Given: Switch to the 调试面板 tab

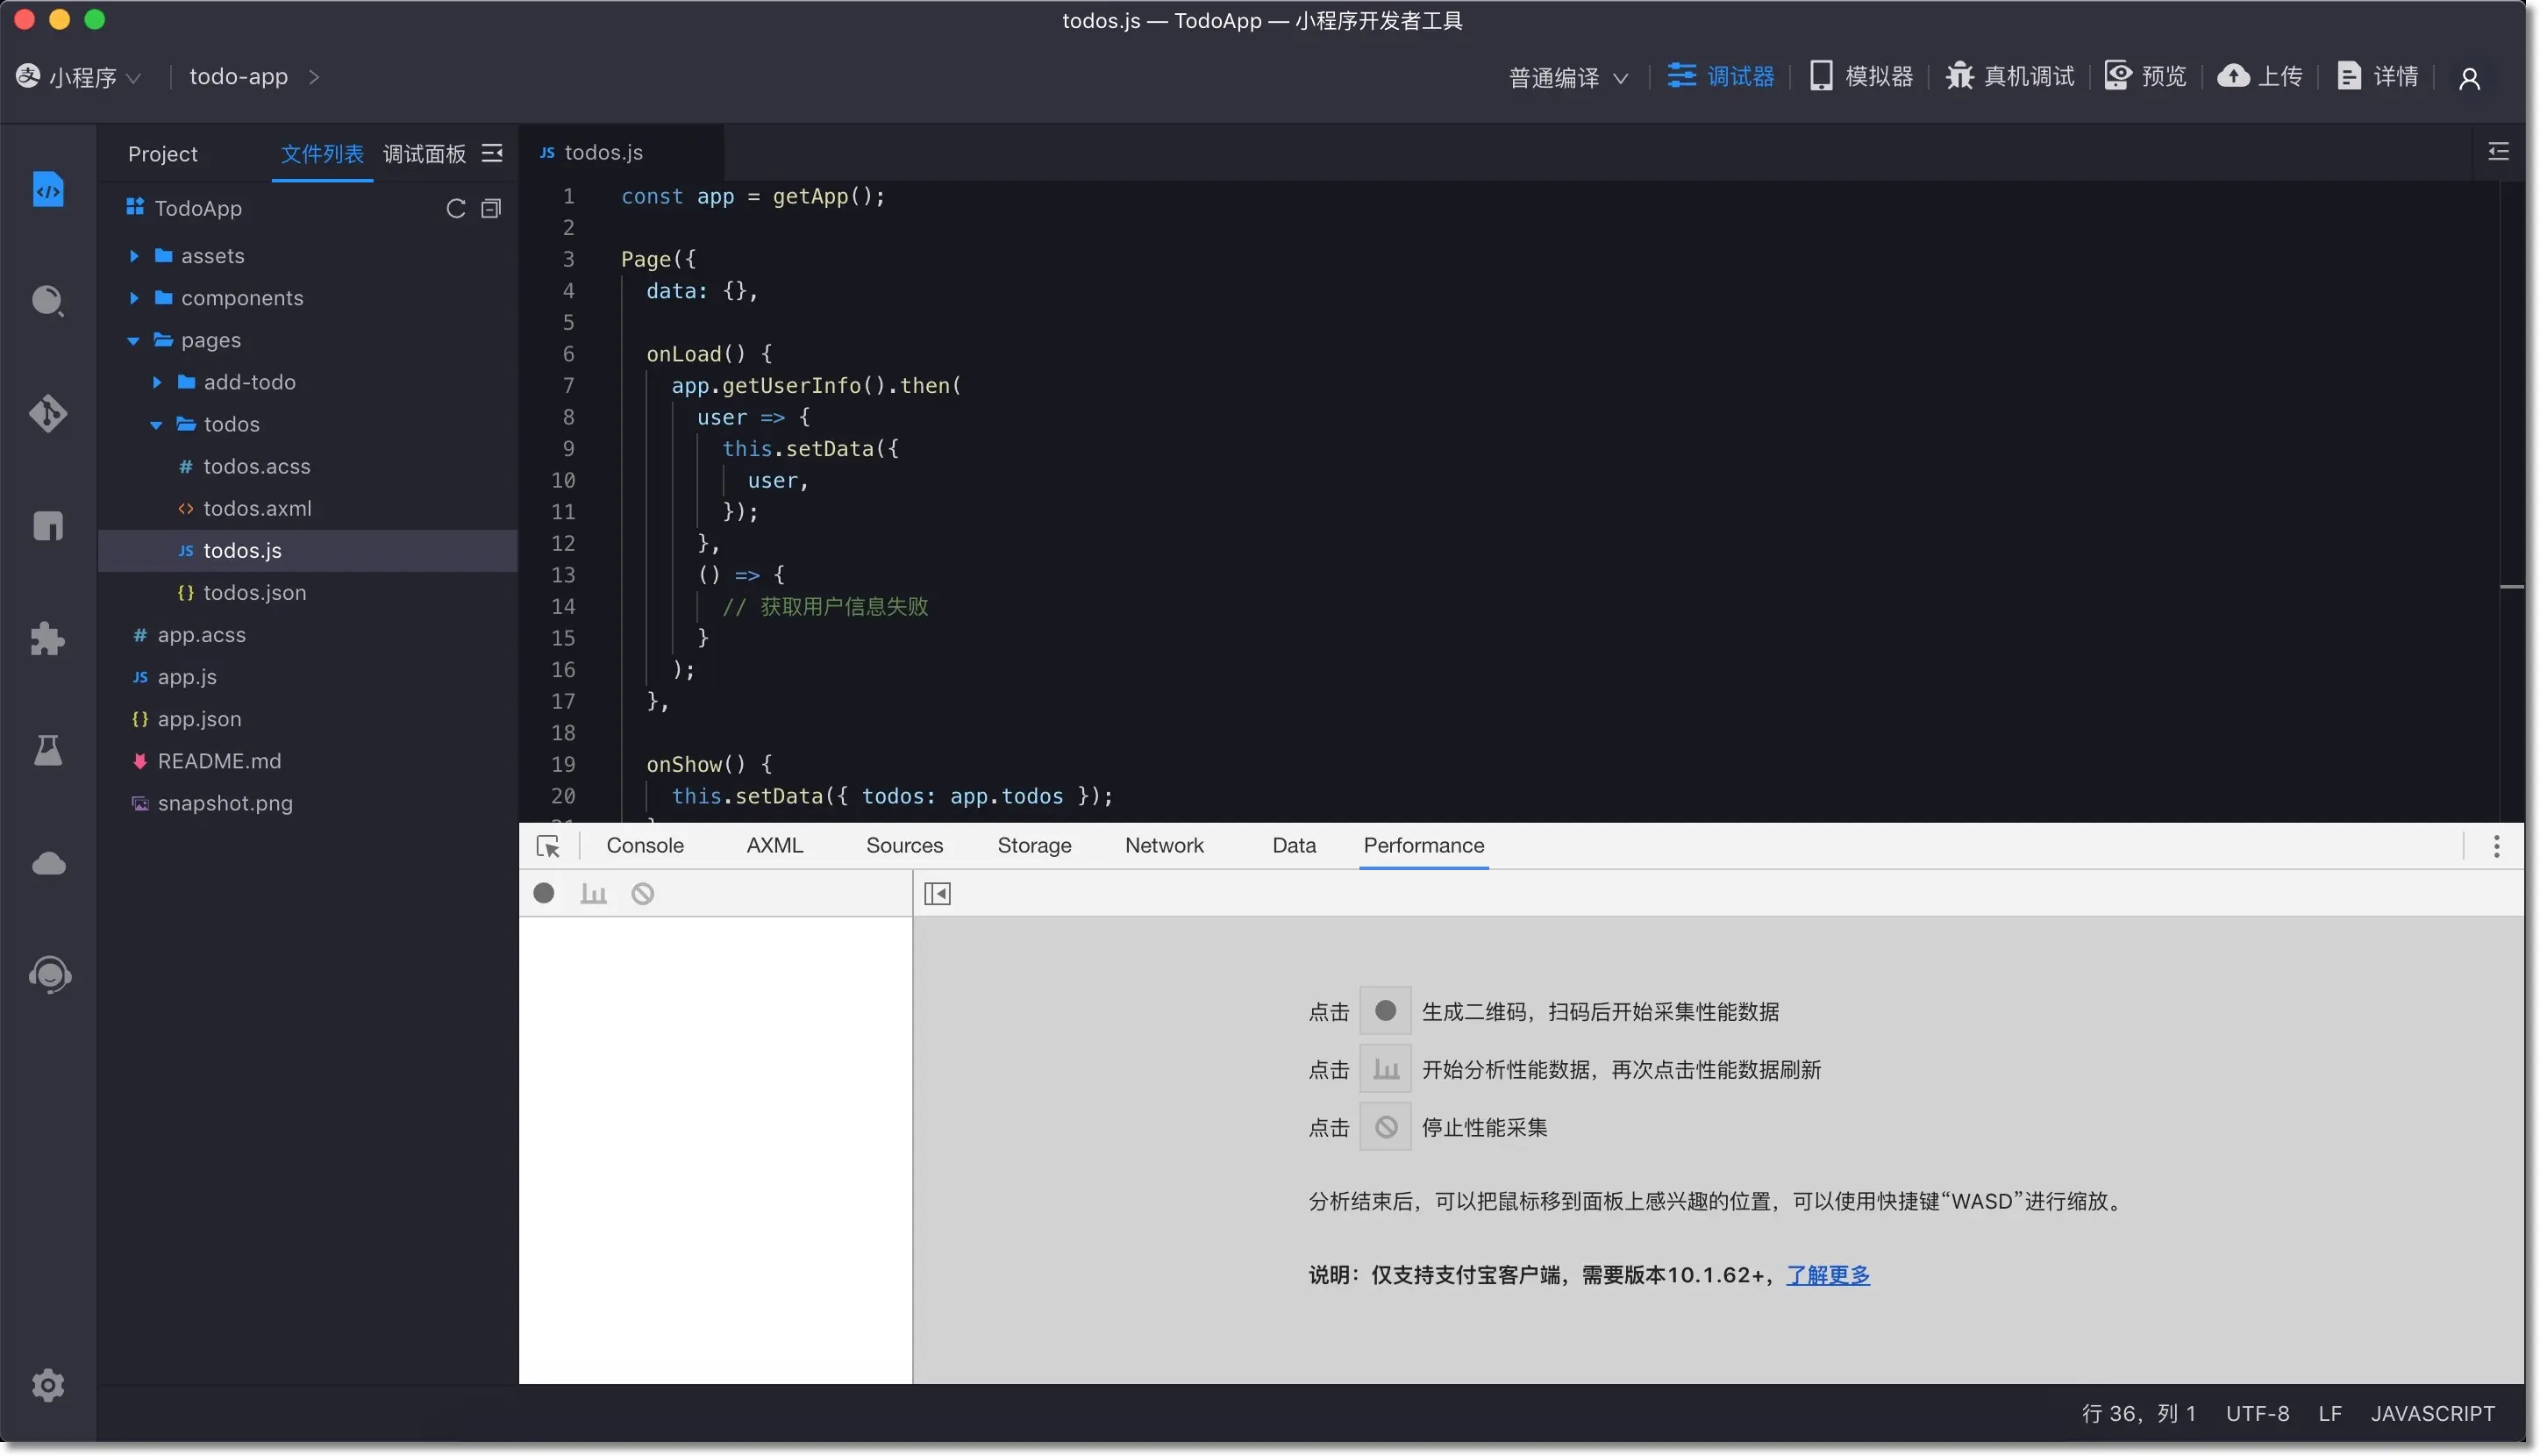Looking at the screenshot, I should [424, 153].
